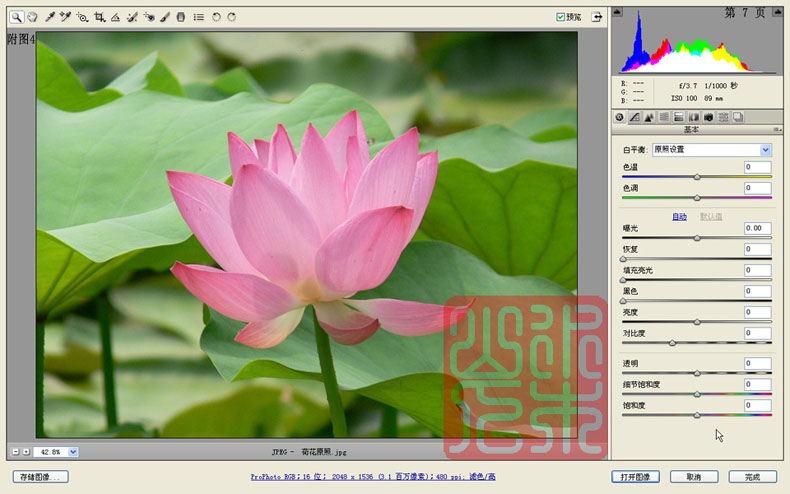Rotate image counterclockwise

(216, 17)
